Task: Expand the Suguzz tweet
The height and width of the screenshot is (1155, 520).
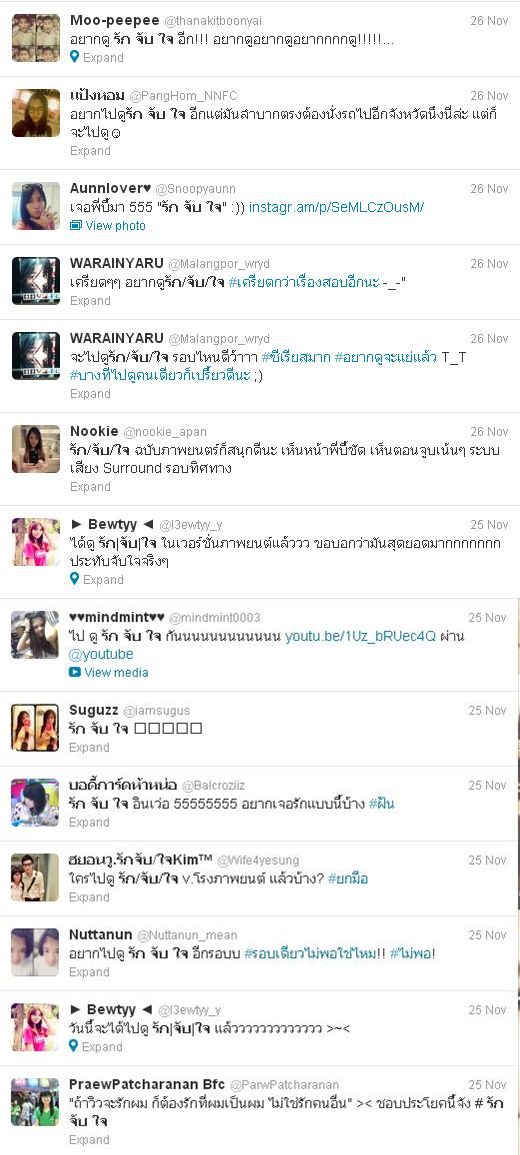Action: (x=89, y=747)
